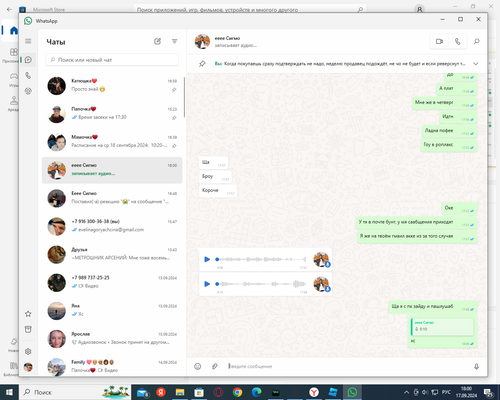500x400 pixels.
Task: Open the +7 989 737-25-25 chat
Action: 112,282
